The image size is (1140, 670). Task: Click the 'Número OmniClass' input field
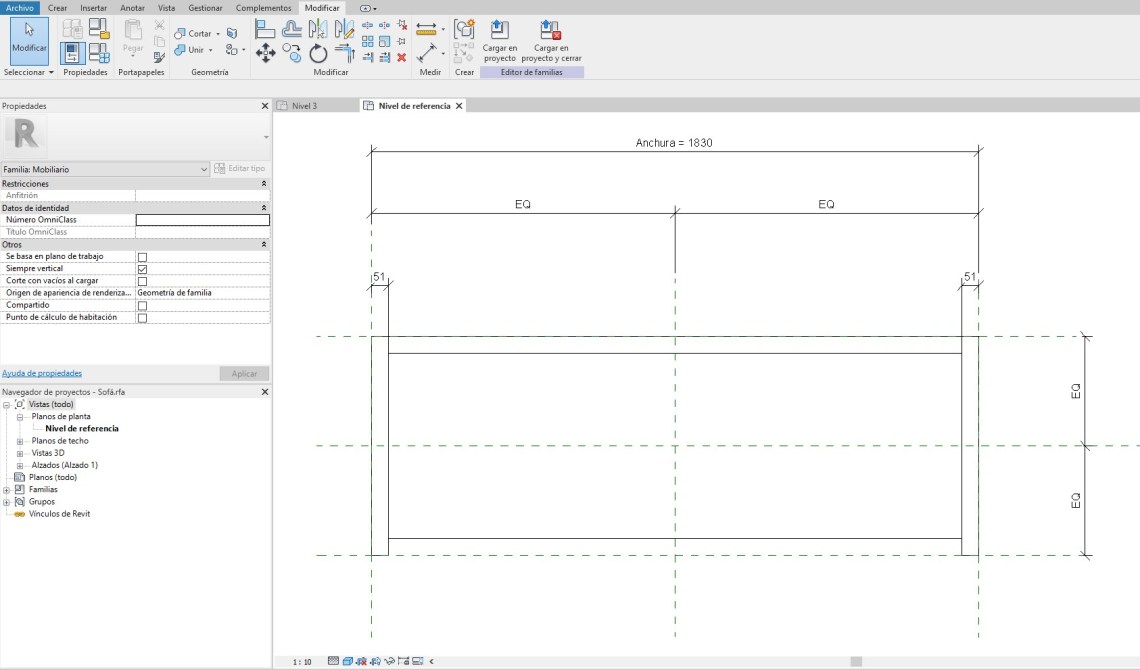point(202,220)
